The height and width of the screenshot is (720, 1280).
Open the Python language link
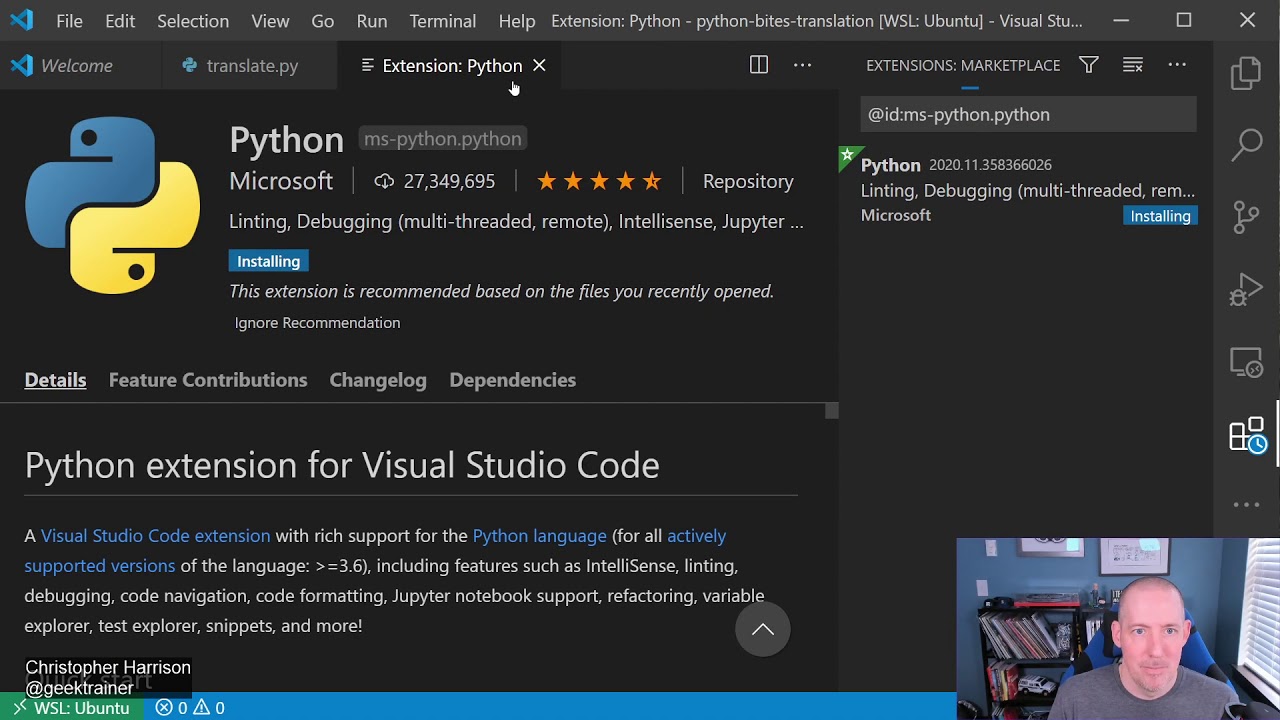tap(539, 536)
